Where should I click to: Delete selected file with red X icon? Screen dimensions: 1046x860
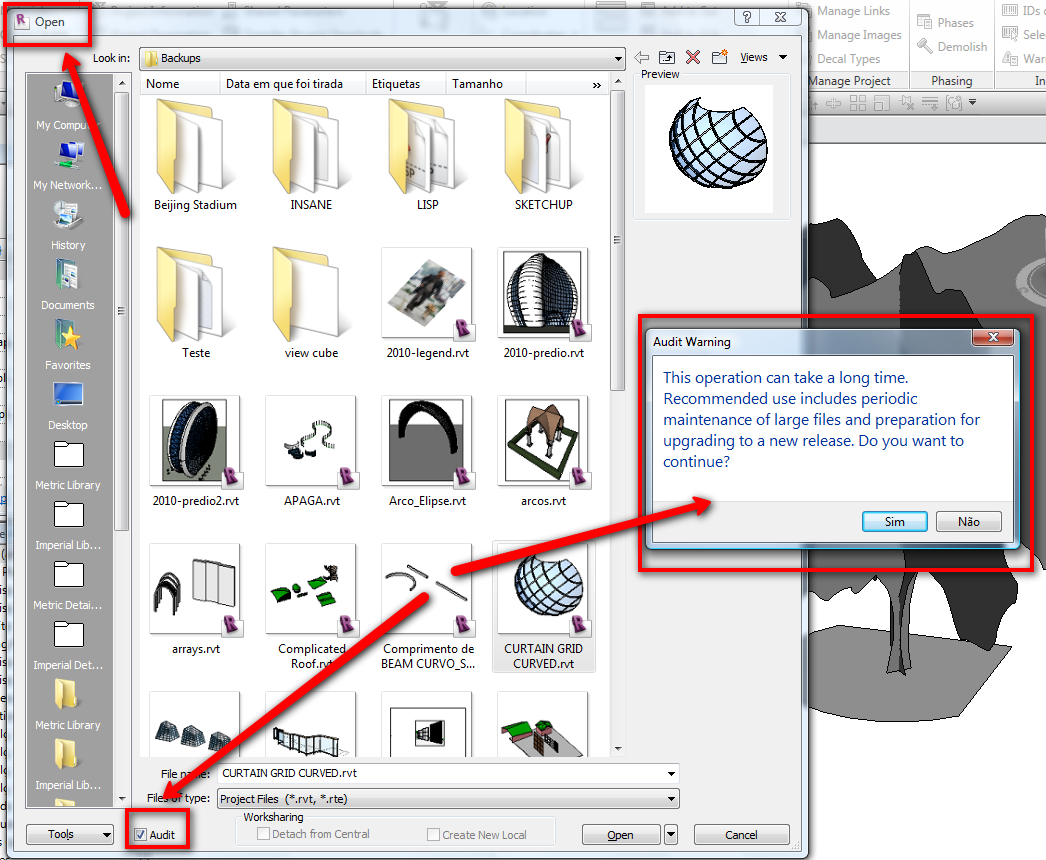tap(693, 57)
